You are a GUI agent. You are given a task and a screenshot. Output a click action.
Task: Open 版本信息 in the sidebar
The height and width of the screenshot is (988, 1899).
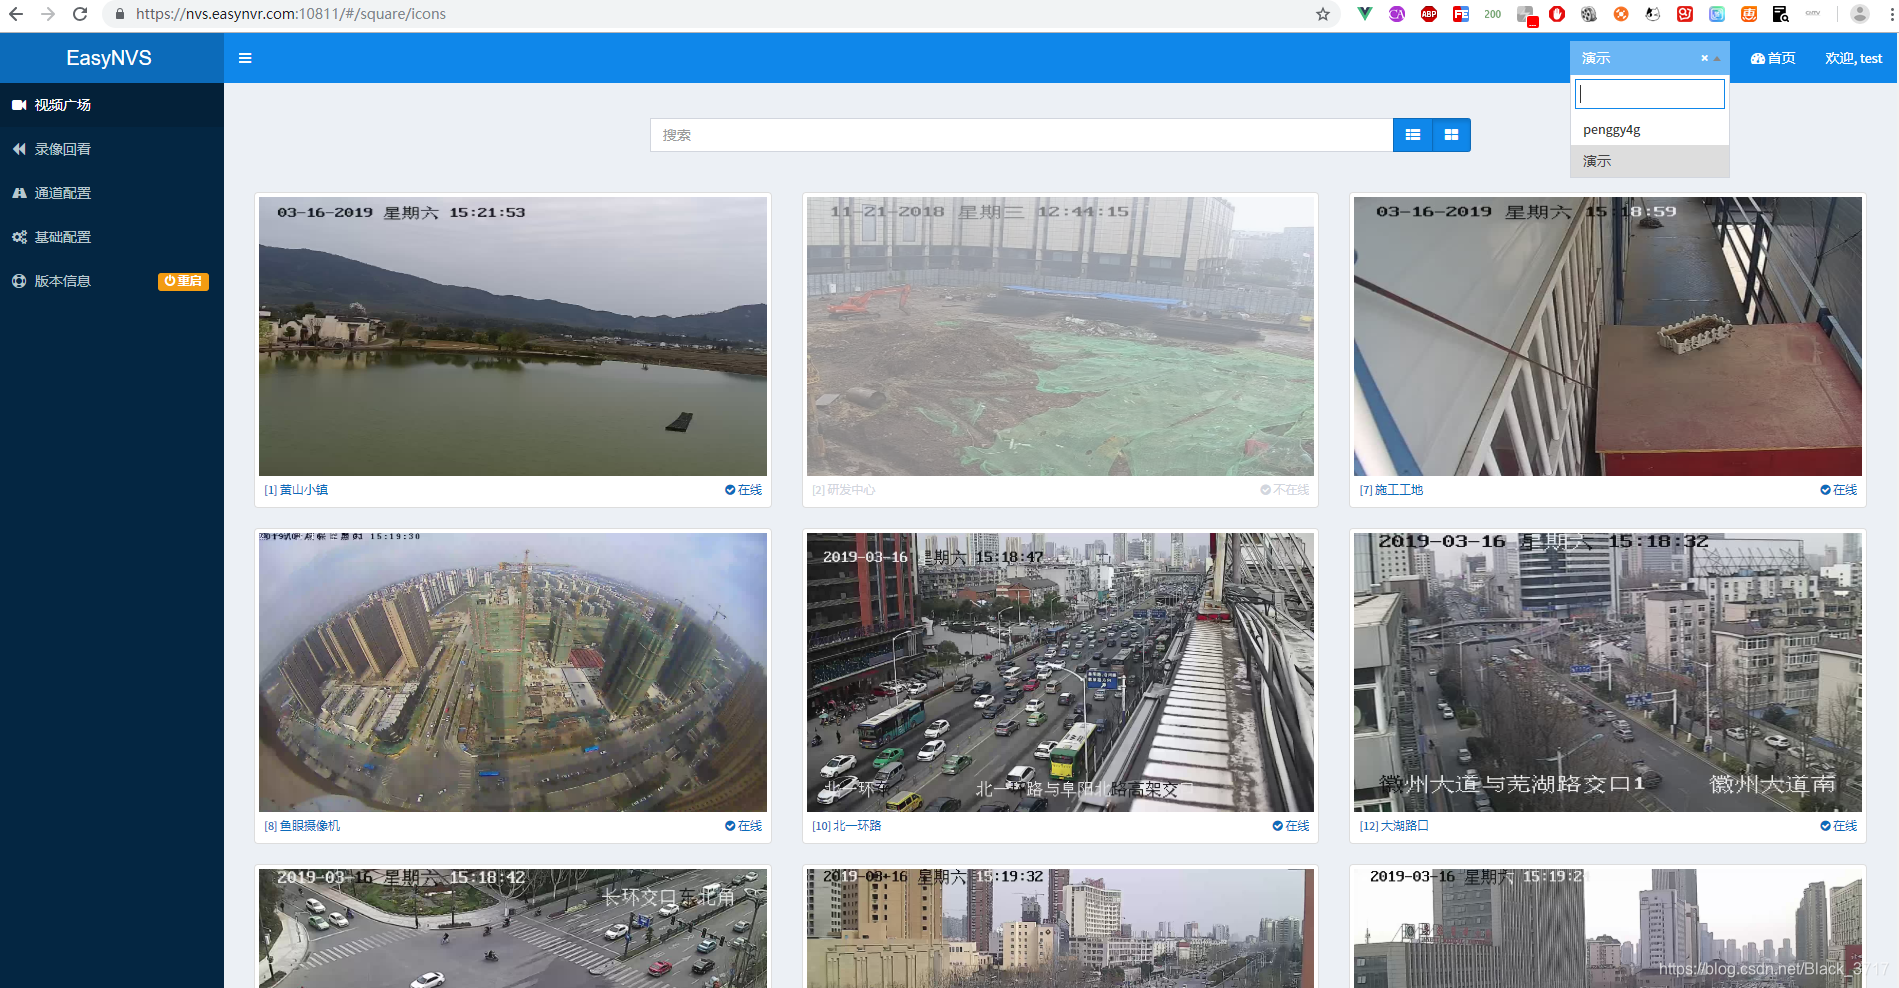tap(62, 281)
